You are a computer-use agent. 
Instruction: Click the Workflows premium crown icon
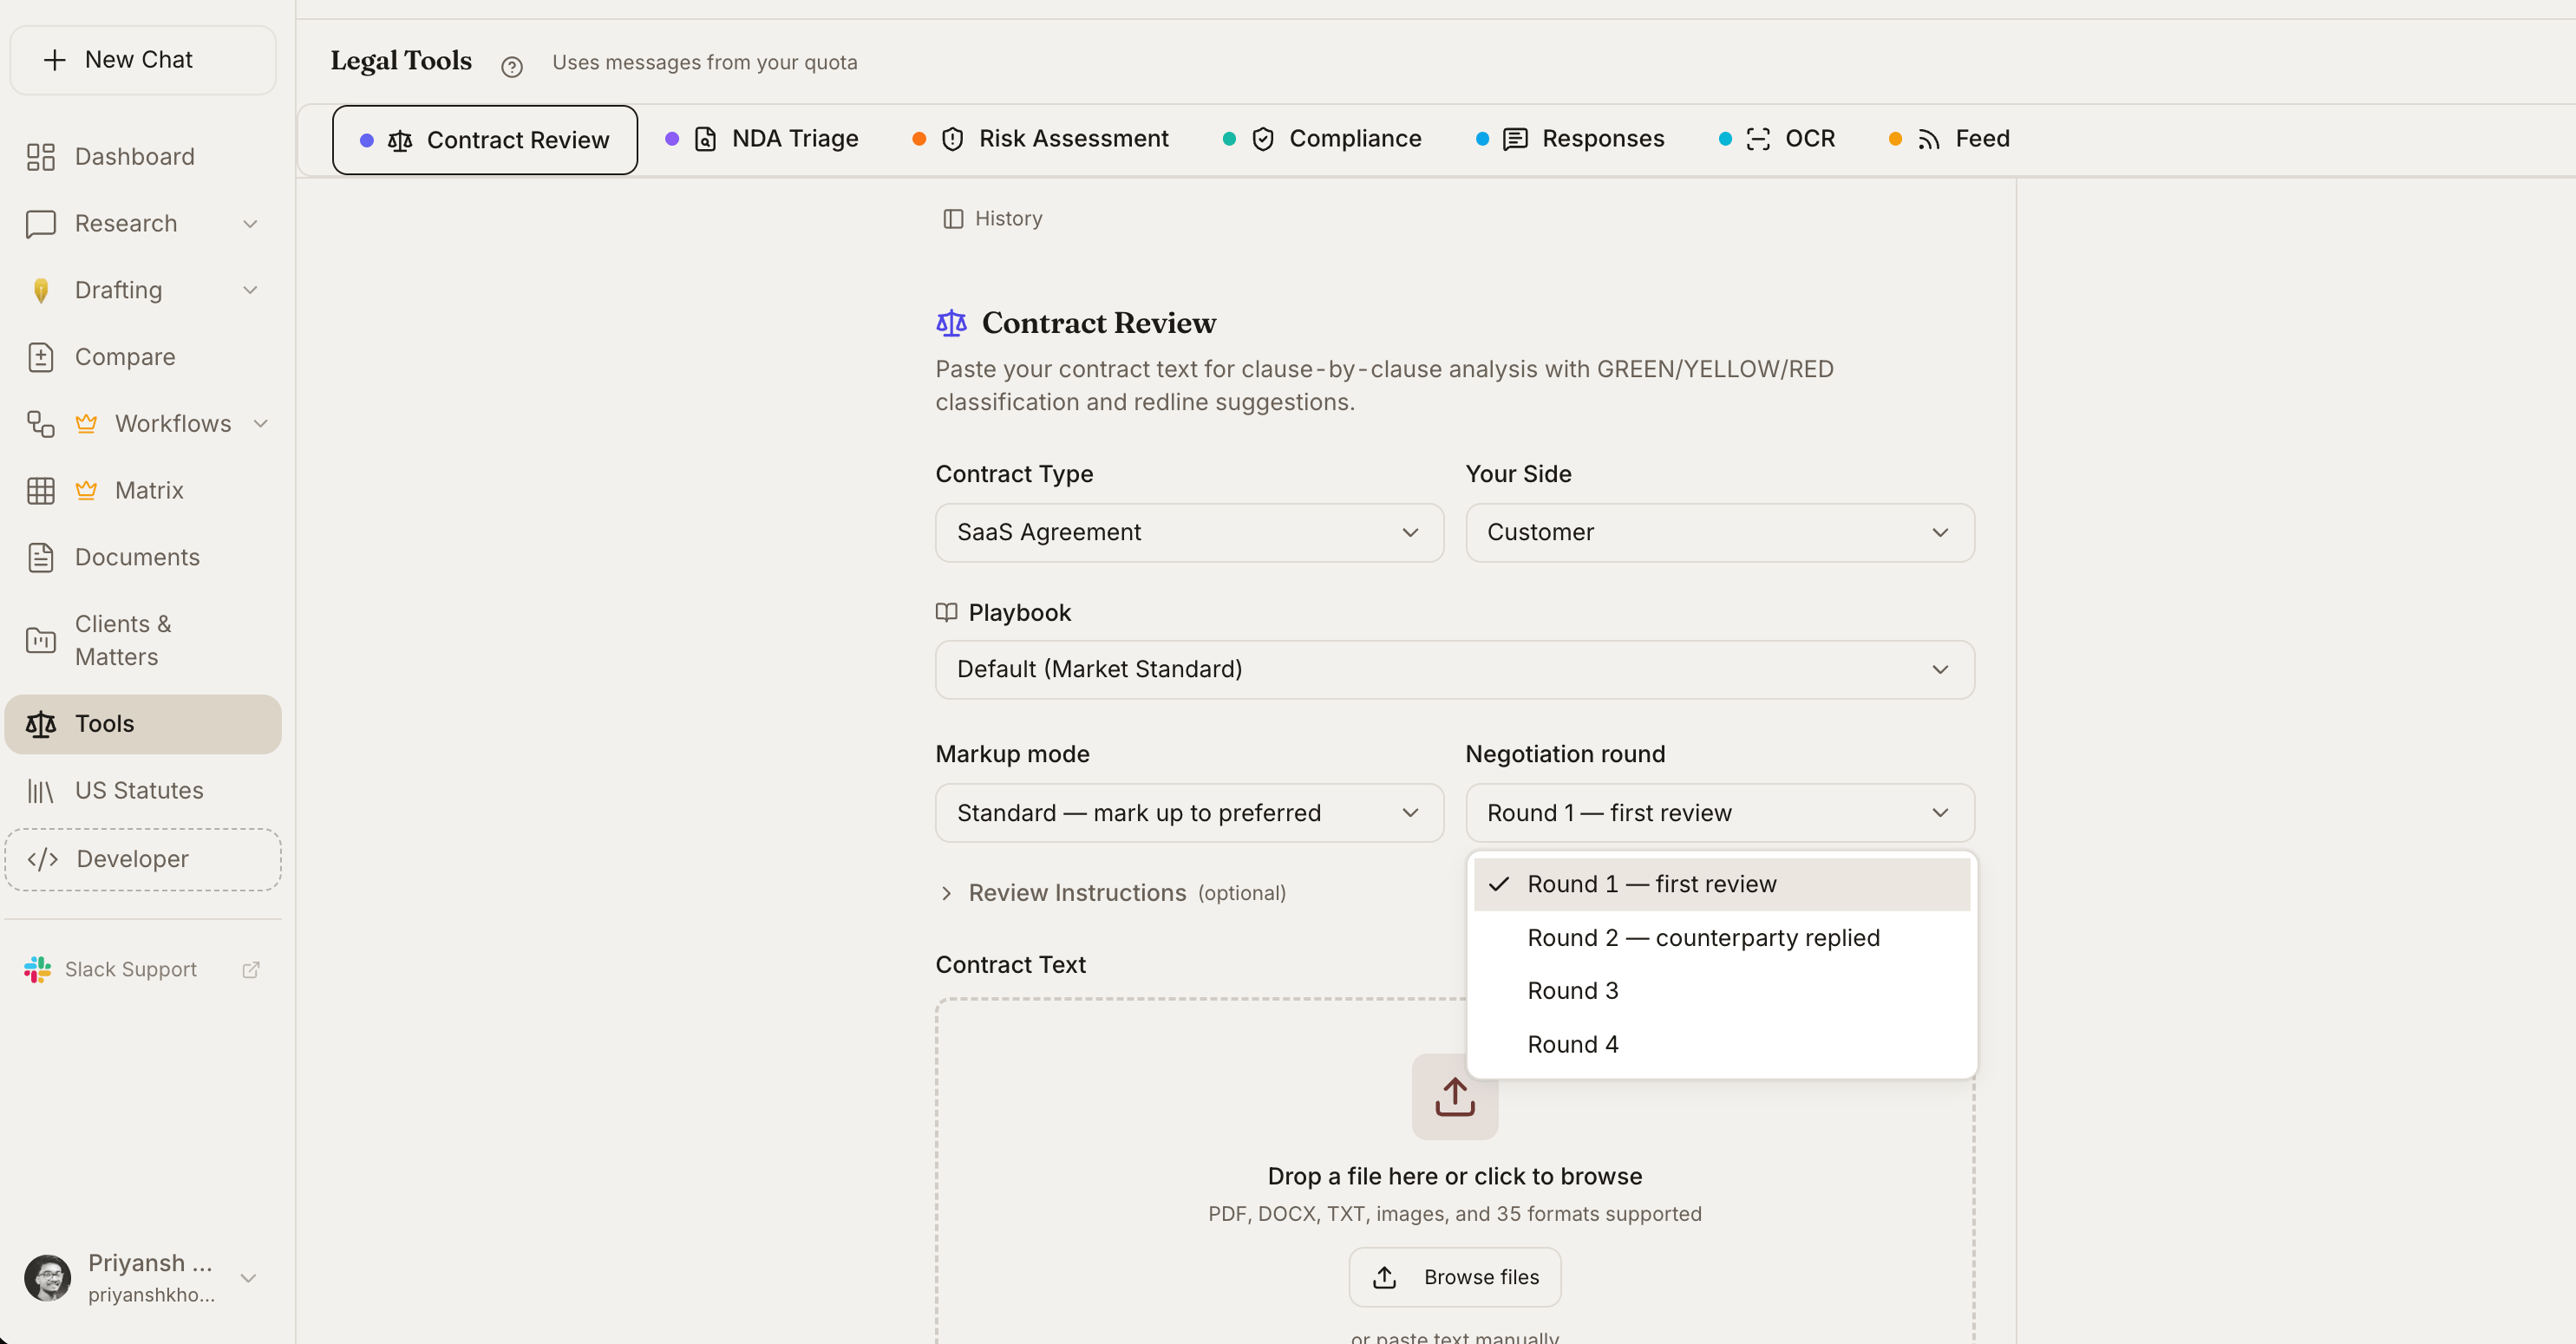pos(87,424)
